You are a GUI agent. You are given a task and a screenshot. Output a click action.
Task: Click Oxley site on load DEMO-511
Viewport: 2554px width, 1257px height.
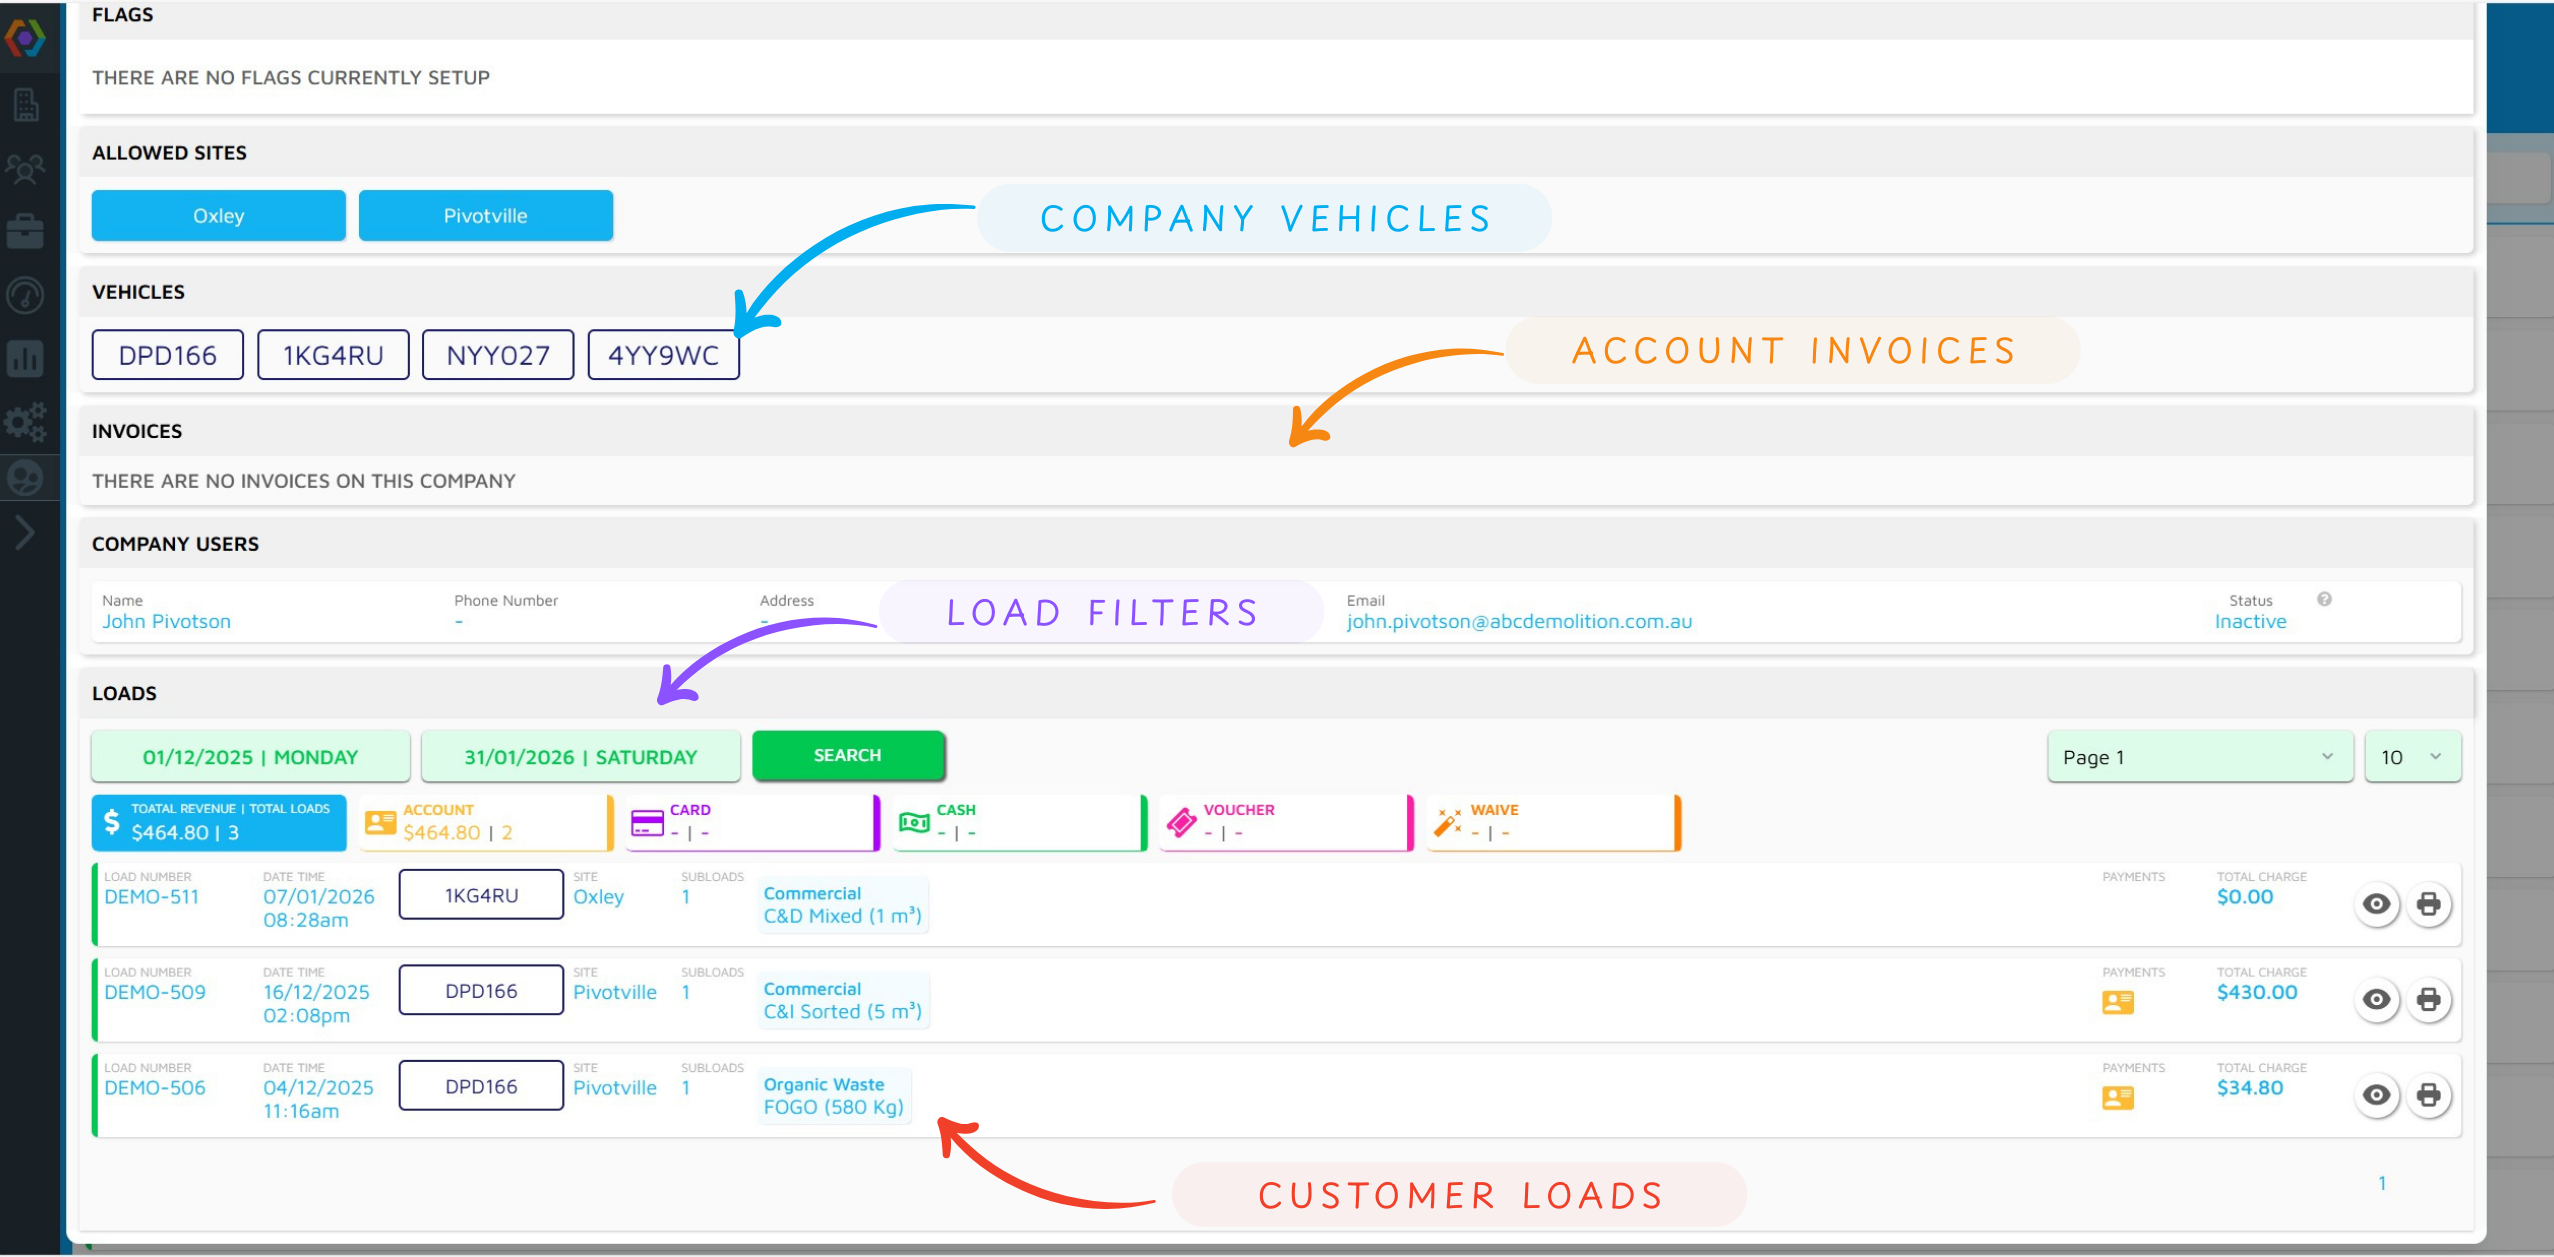(x=598, y=897)
